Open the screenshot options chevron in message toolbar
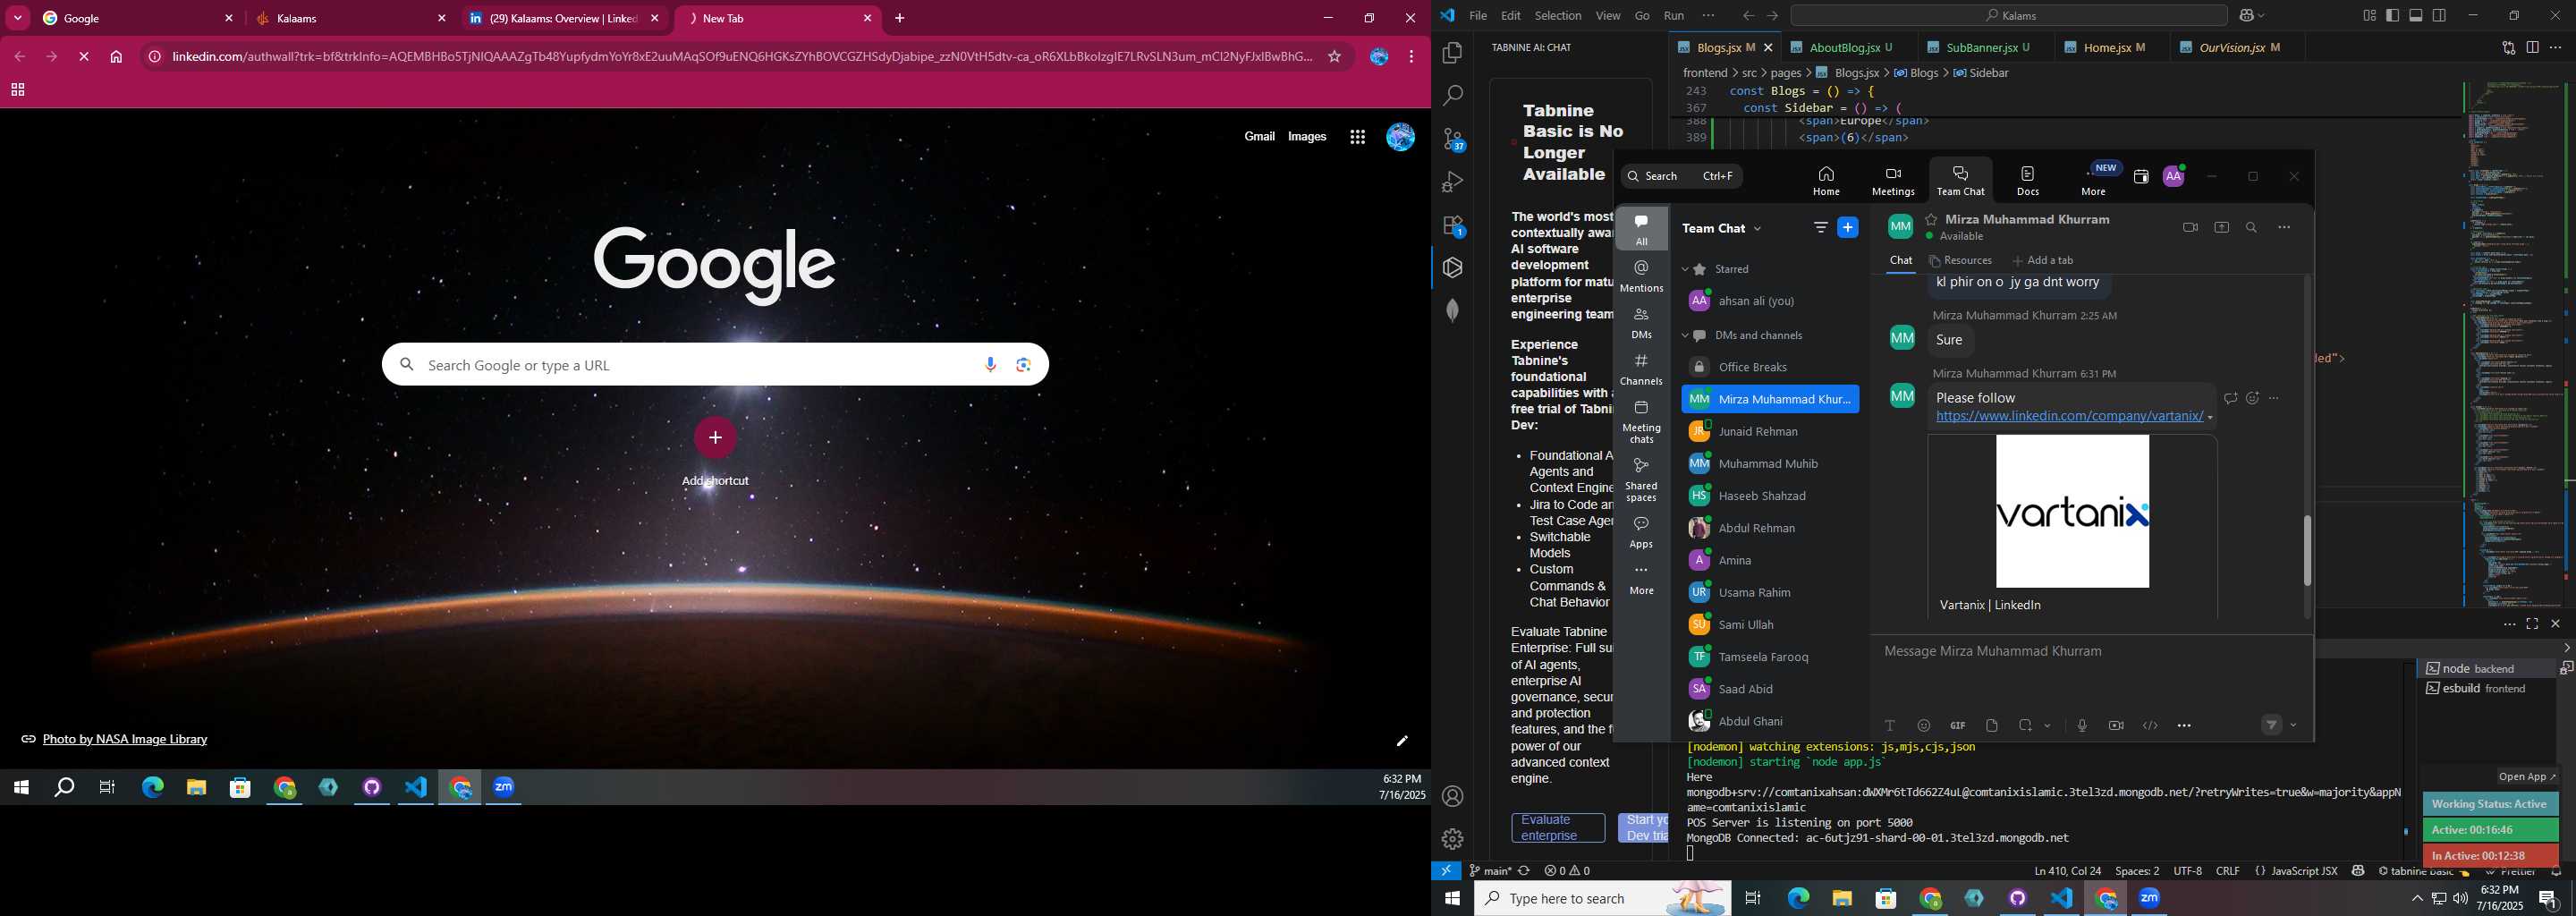Screen dimensions: 2576x916 [x=2047, y=726]
